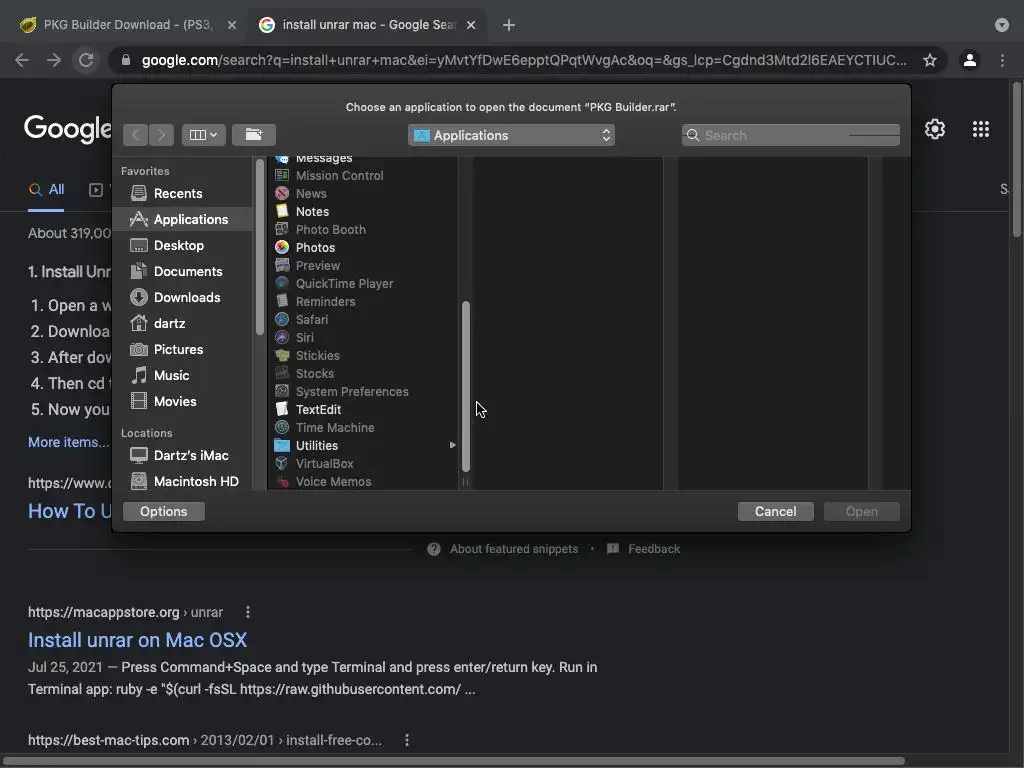Viewport: 1024px width, 768px height.
Task: Open Desktop from the sidebar
Action: [182, 246]
